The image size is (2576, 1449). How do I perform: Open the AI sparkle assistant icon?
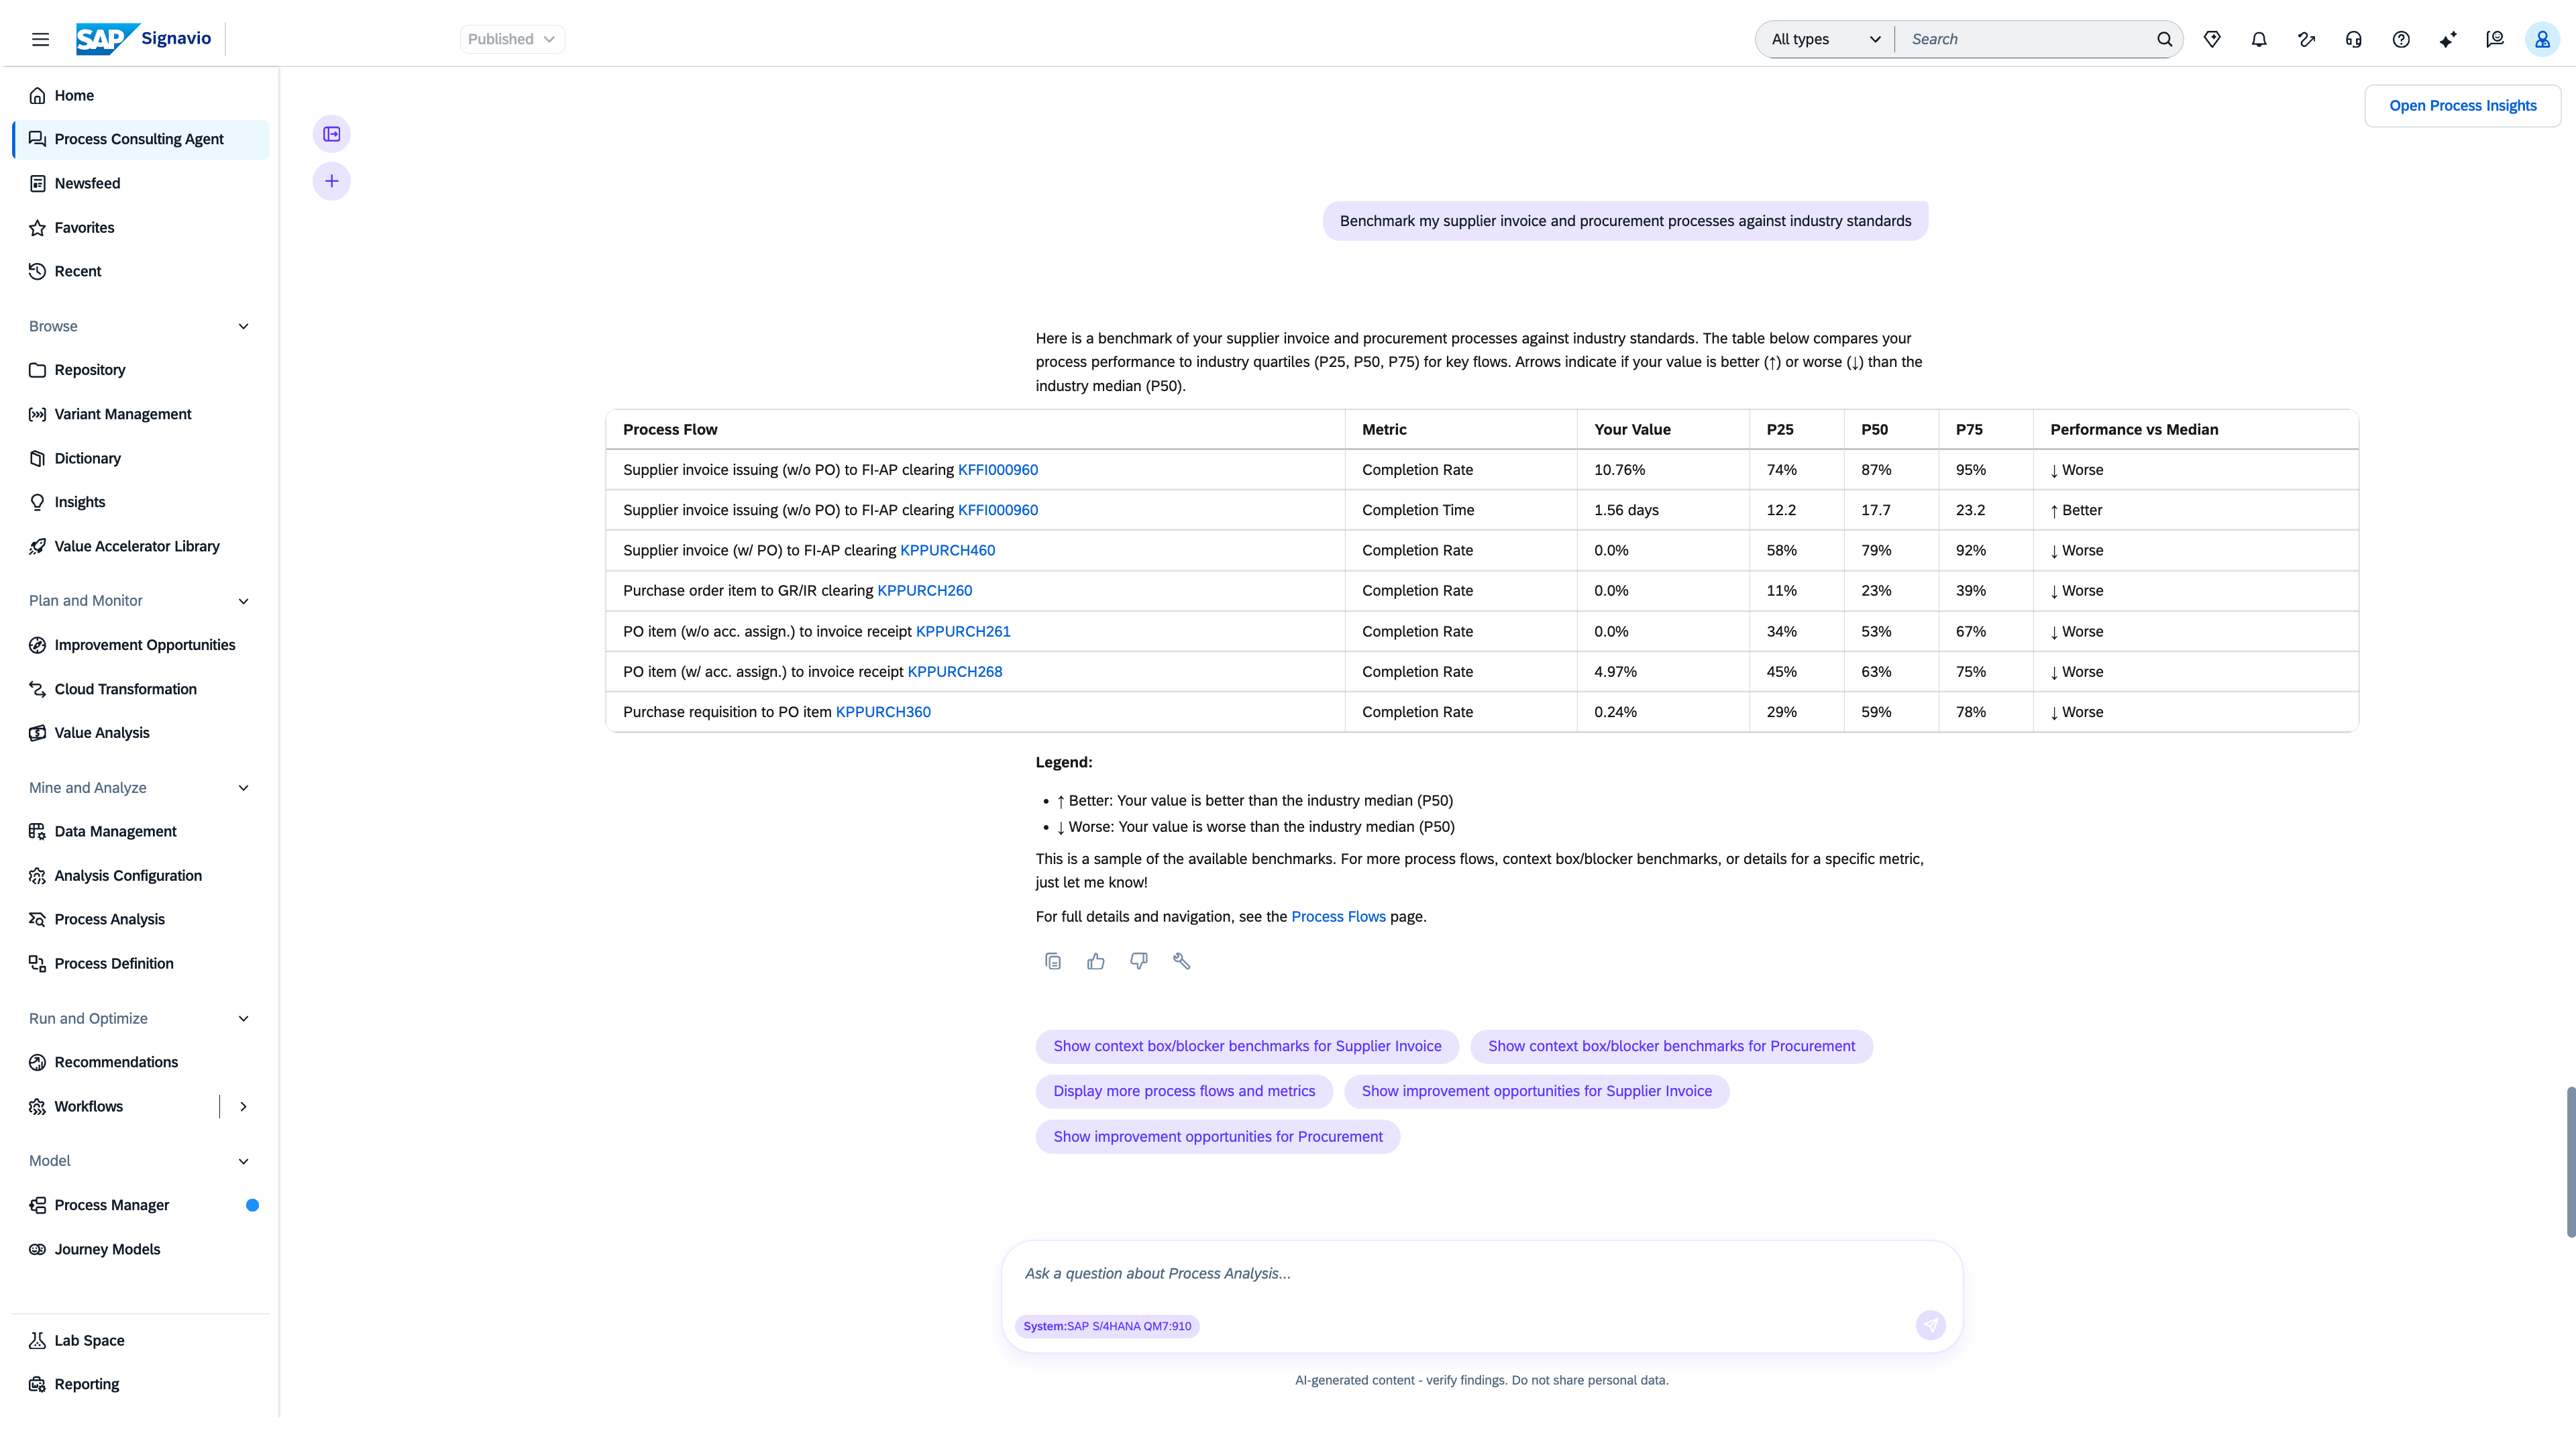[2448, 39]
